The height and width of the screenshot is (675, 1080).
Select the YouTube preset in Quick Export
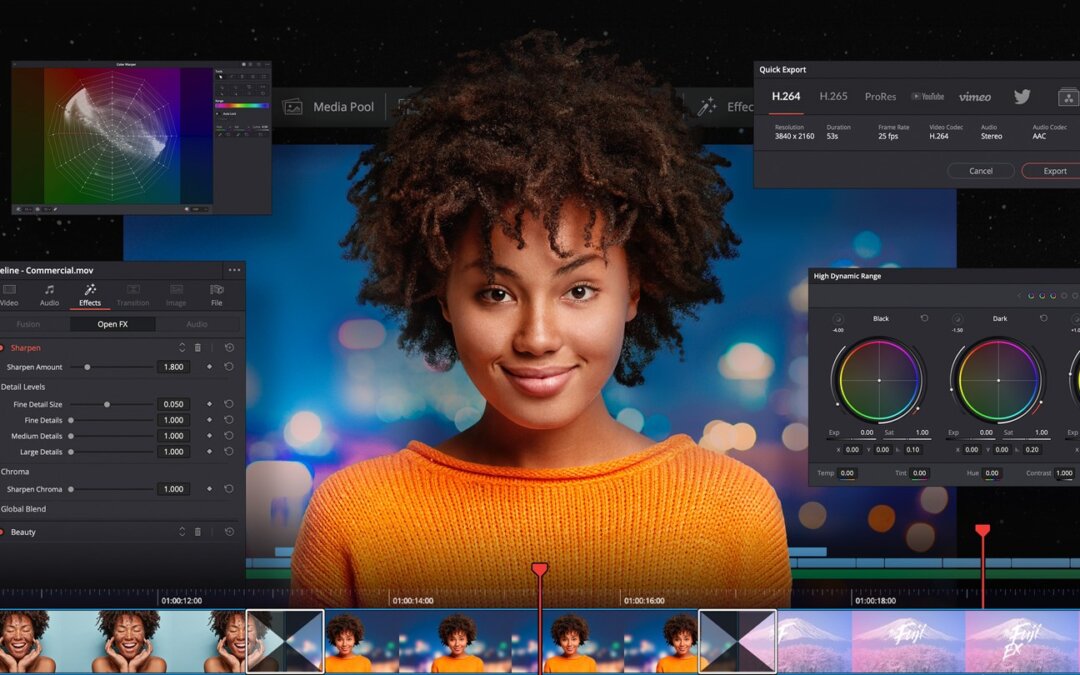[928, 96]
